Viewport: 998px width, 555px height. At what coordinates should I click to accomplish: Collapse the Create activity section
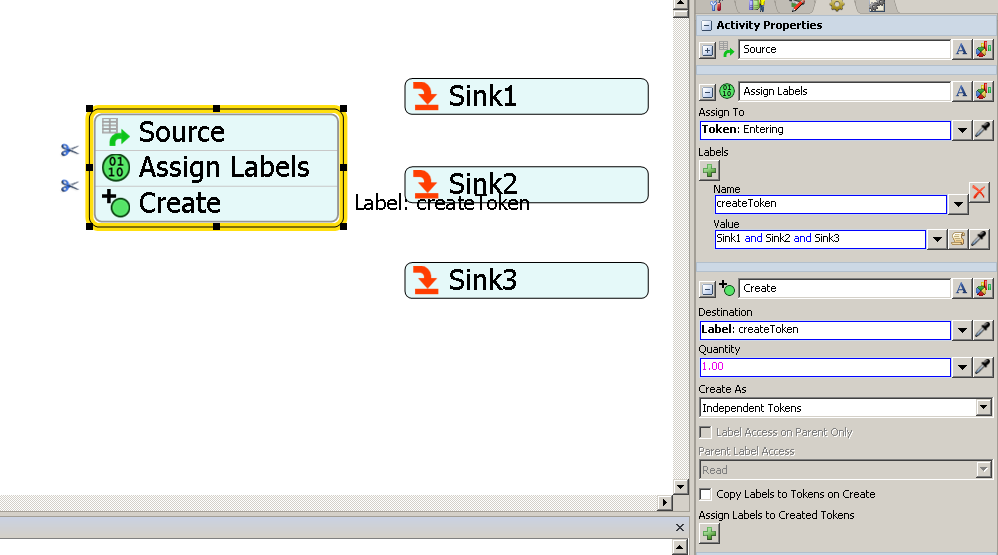[x=707, y=288]
